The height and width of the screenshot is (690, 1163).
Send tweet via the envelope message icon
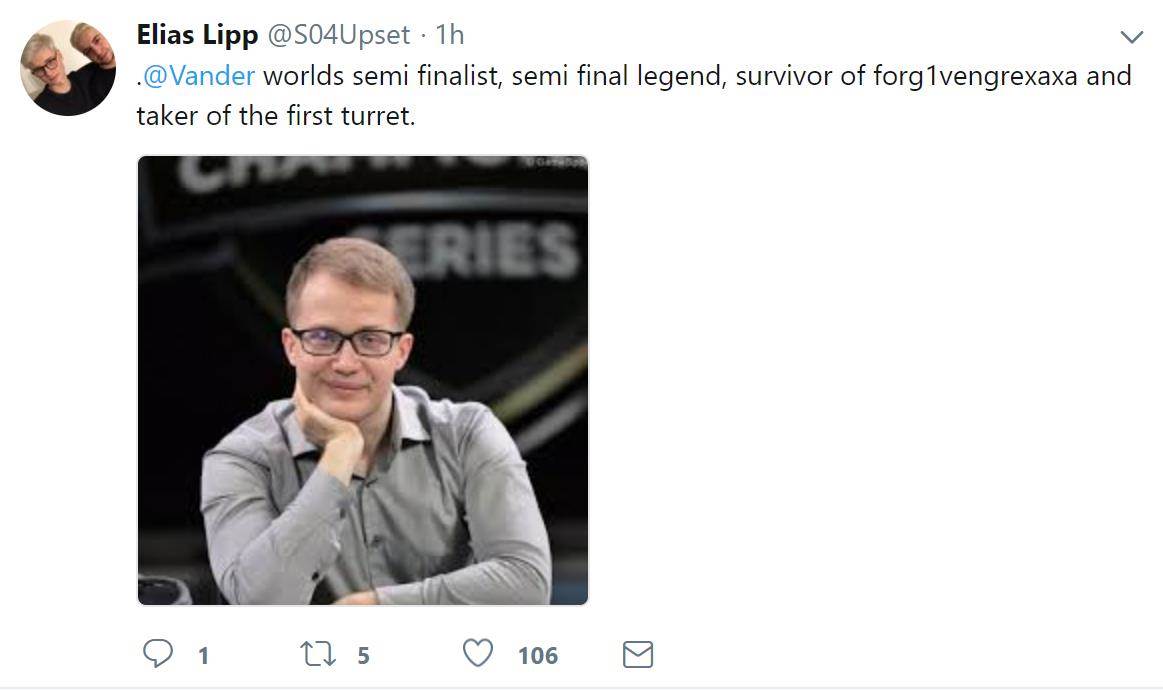(638, 655)
